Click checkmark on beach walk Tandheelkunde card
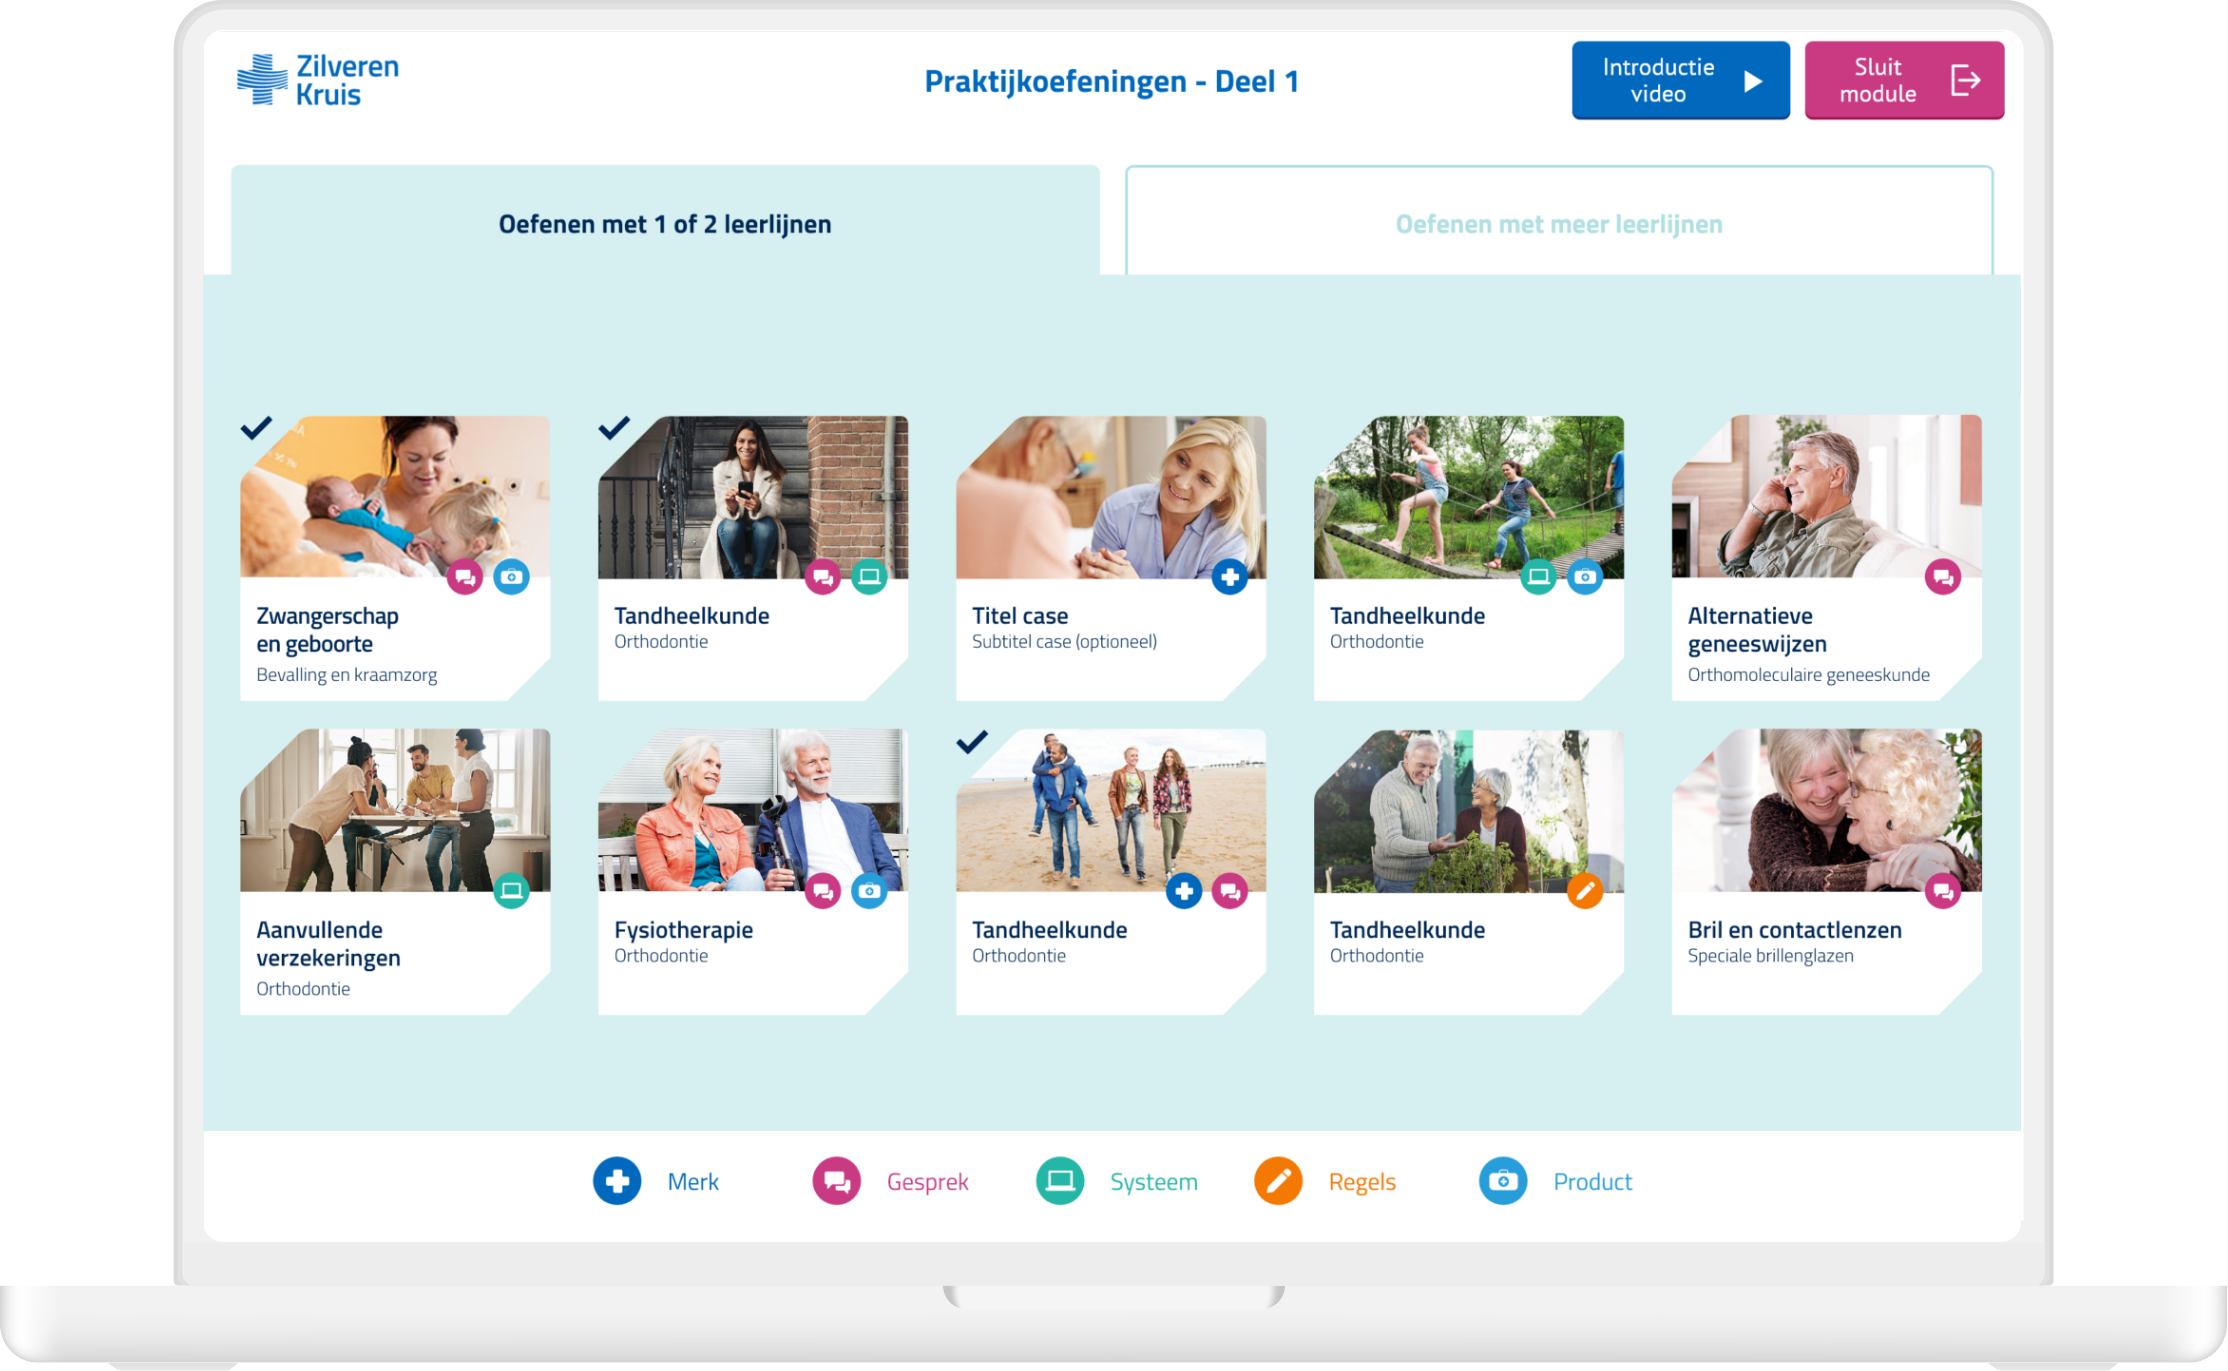2228x1371 pixels. pyautogui.click(x=972, y=742)
